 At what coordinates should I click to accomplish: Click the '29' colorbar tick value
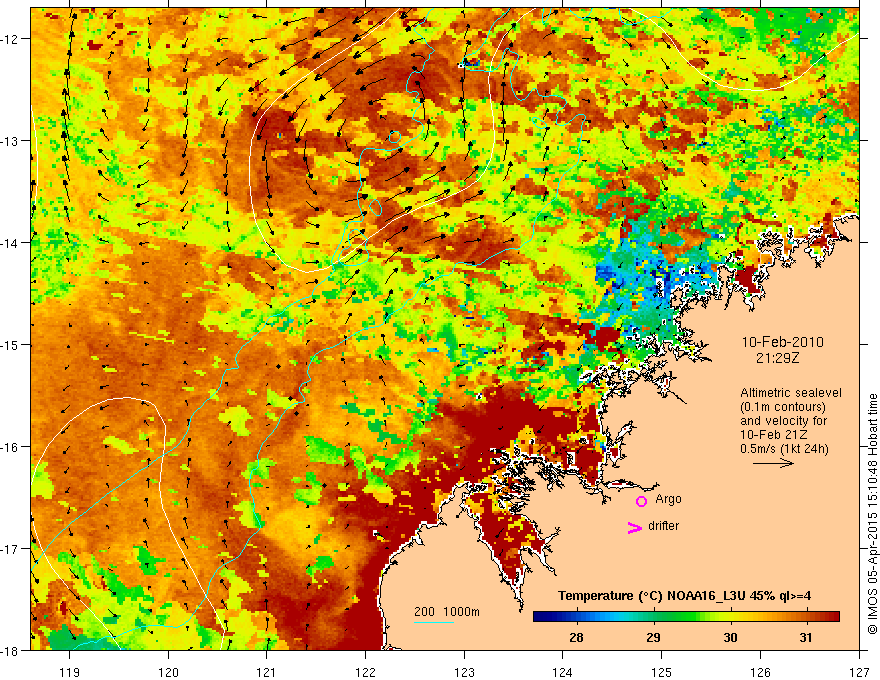pos(653,638)
